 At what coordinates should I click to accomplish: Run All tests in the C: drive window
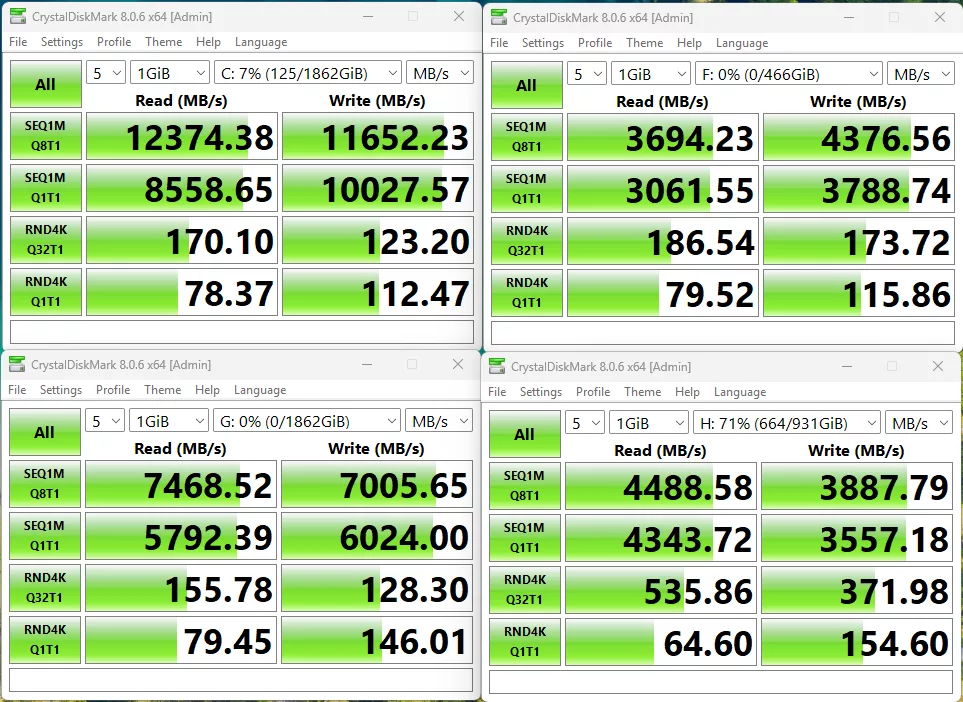(45, 84)
